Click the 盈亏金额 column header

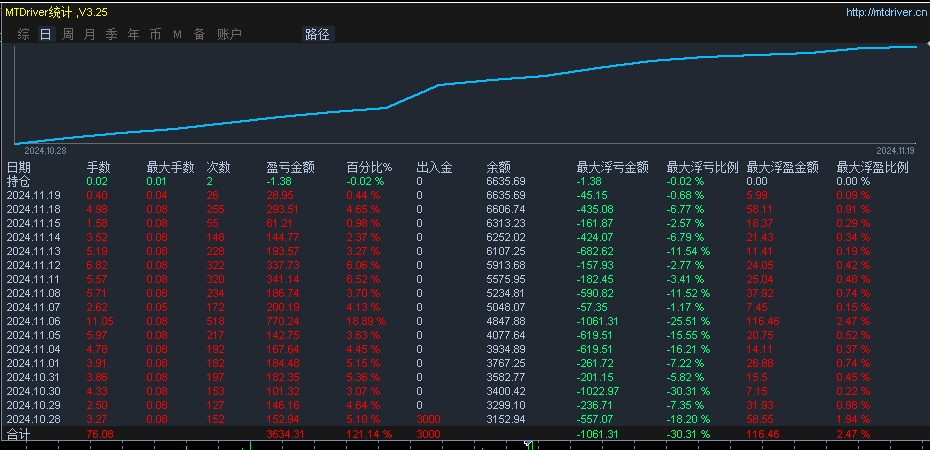tap(291, 168)
